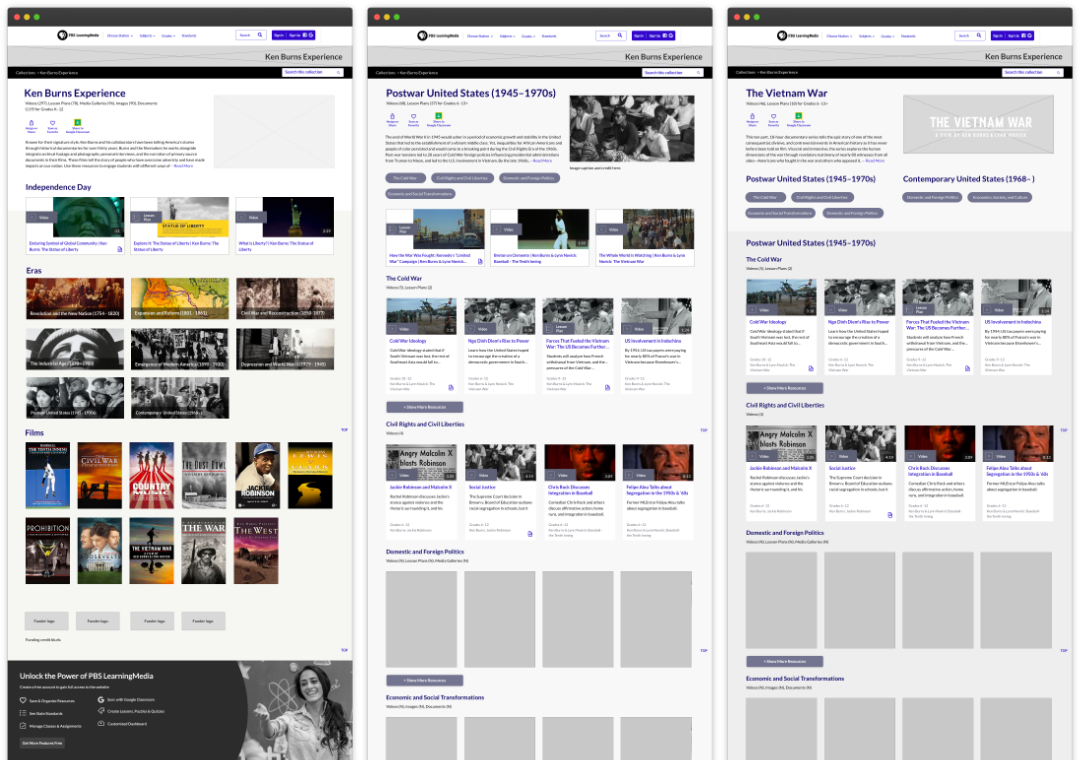The width and height of the screenshot is (1080, 760).
Task: Open Jackie Robinson film poster
Action: (x=257, y=475)
